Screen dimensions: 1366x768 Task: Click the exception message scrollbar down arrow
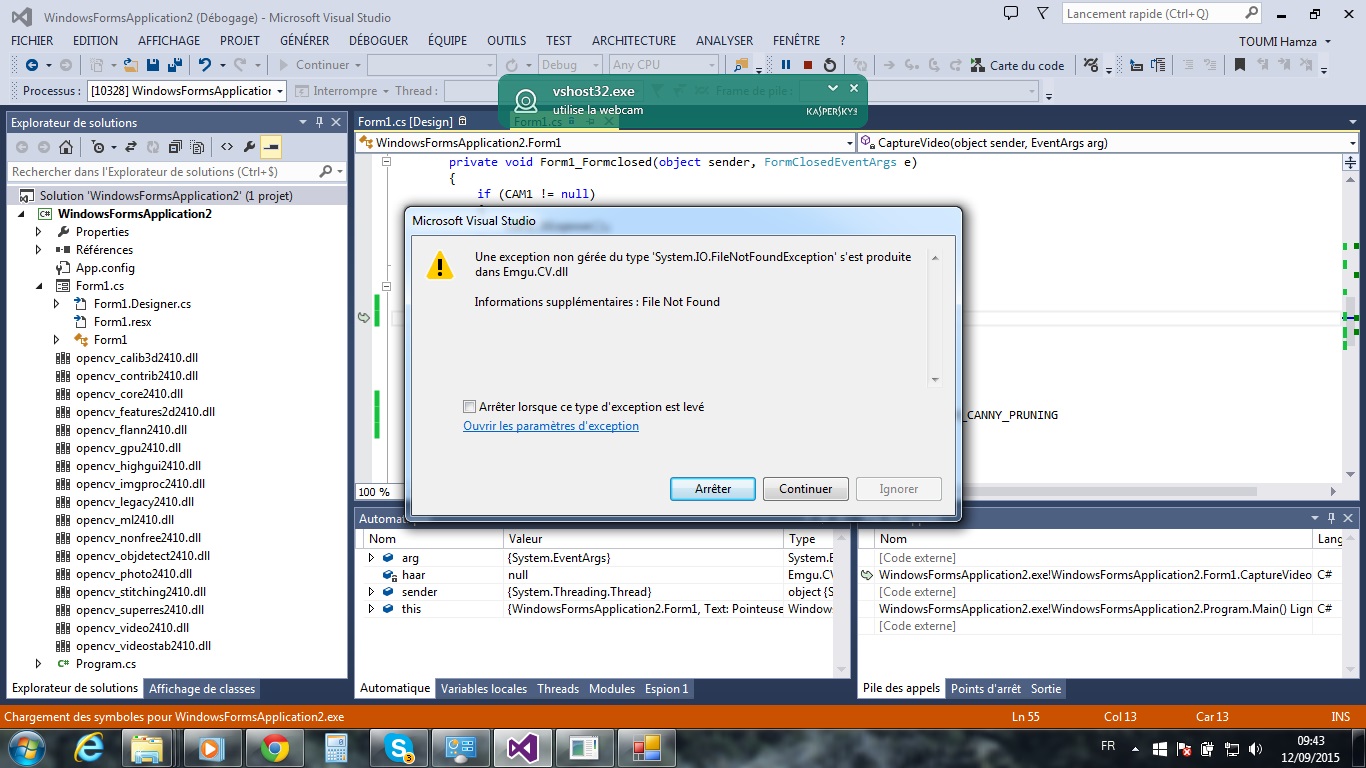[935, 380]
